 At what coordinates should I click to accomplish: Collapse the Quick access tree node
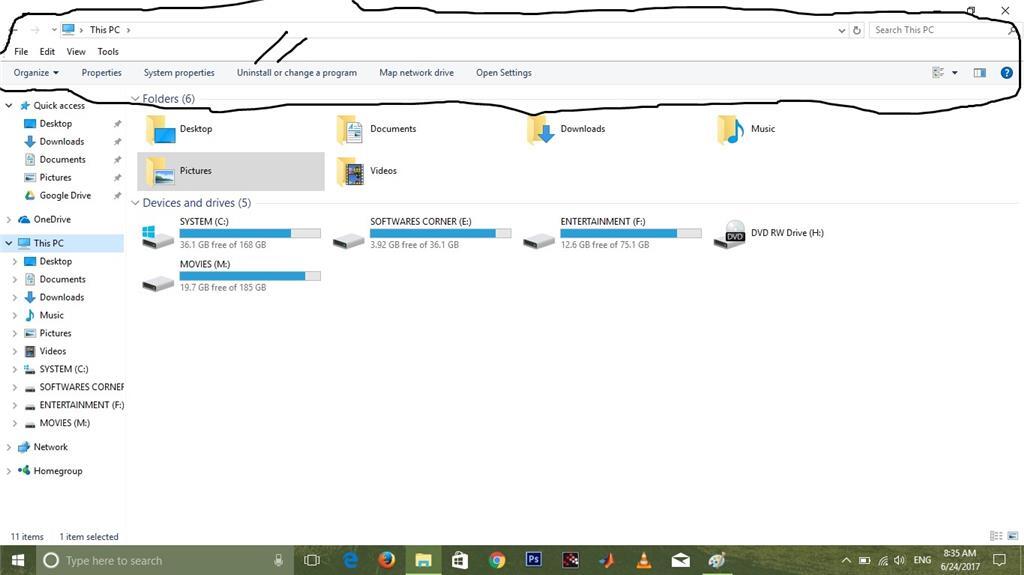click(8, 105)
